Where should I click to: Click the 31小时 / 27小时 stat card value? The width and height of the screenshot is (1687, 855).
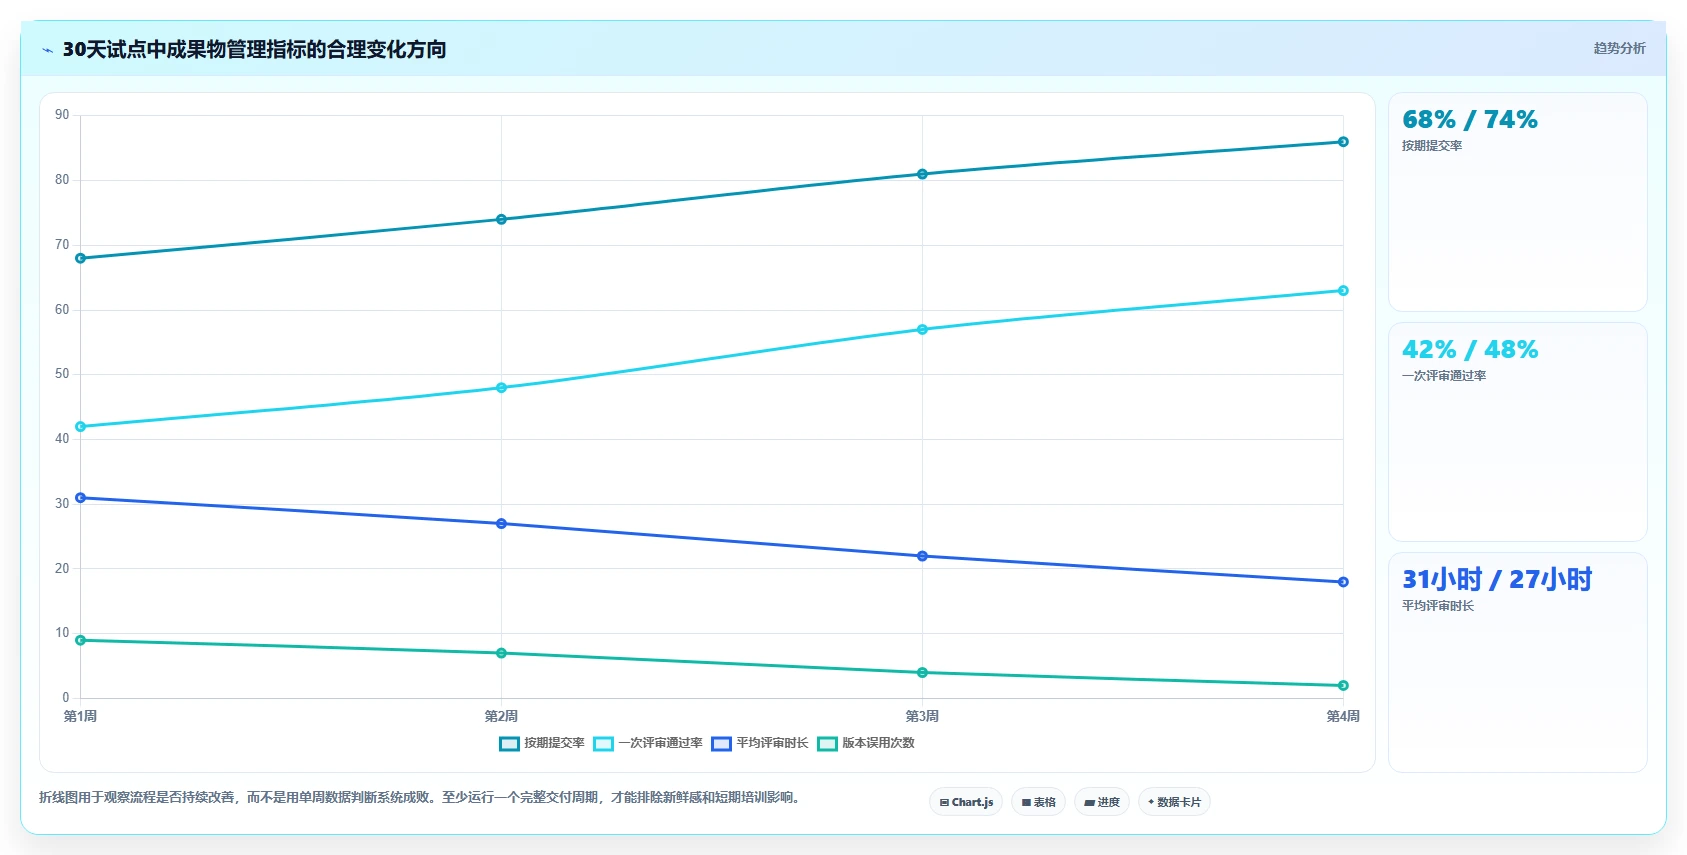tap(1497, 580)
